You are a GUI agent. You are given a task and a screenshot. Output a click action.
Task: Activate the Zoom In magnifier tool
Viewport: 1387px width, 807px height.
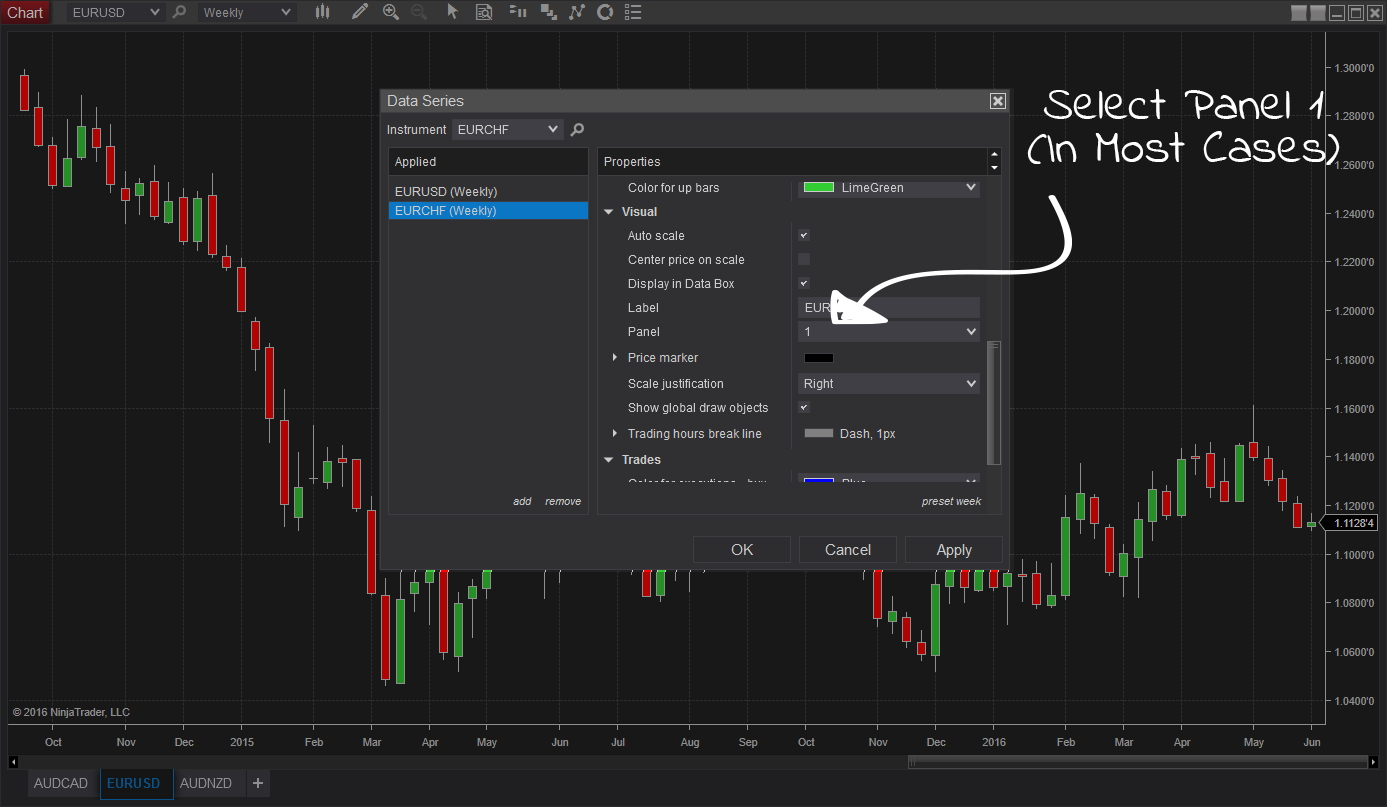point(391,12)
